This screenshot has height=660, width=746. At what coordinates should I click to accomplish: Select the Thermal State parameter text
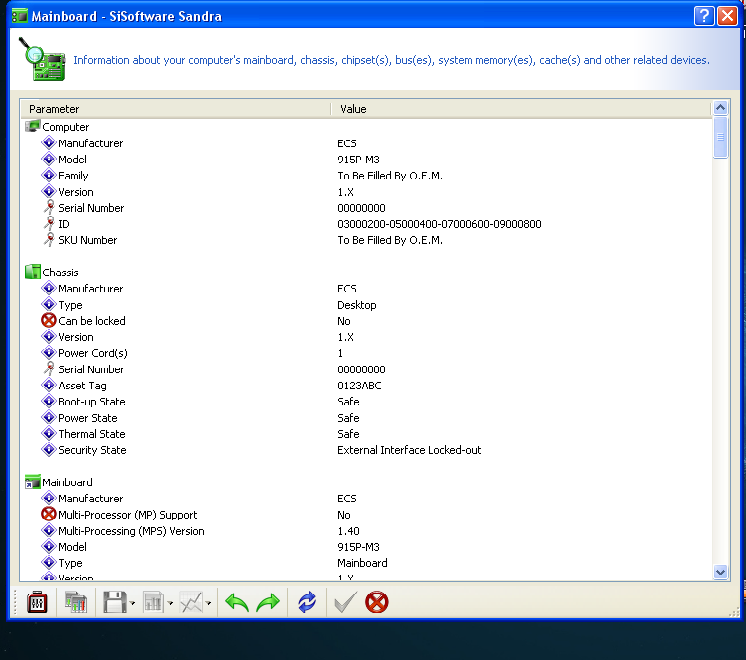click(x=92, y=434)
